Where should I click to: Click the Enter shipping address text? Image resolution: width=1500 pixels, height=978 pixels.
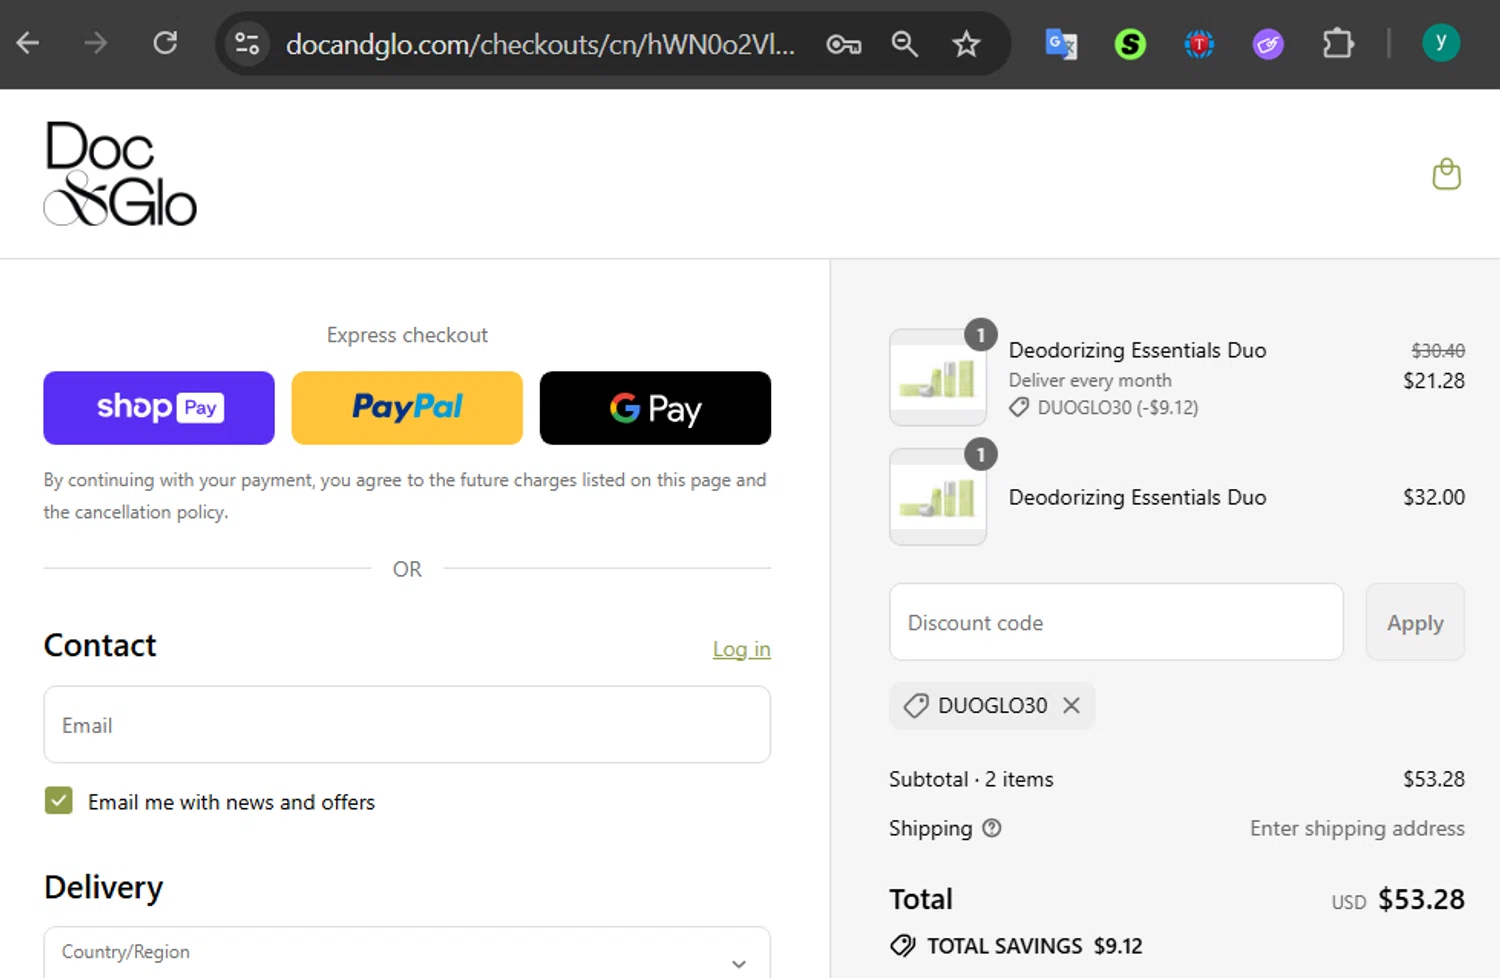[x=1357, y=828]
